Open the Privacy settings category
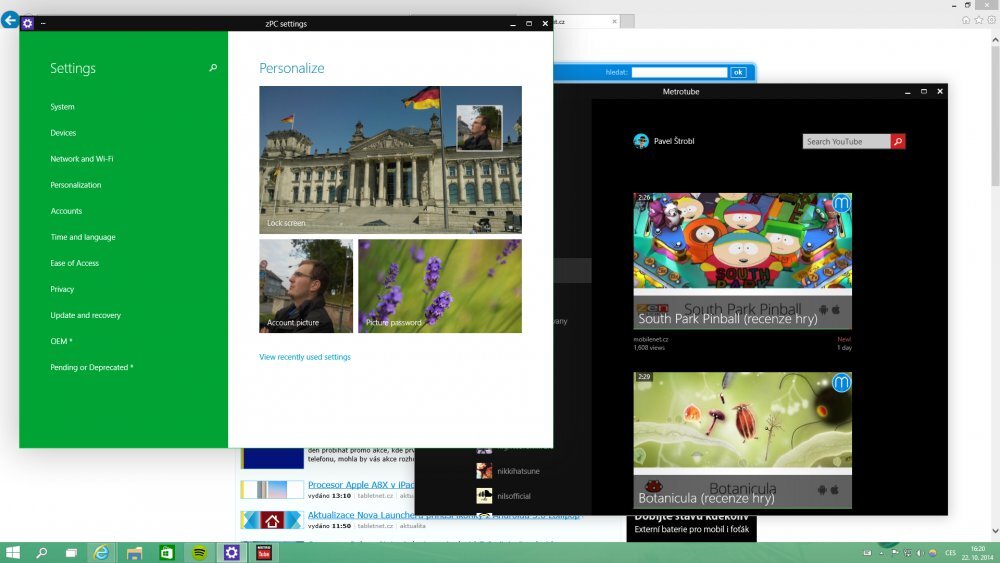Image resolution: width=1000 pixels, height=563 pixels. 62,289
